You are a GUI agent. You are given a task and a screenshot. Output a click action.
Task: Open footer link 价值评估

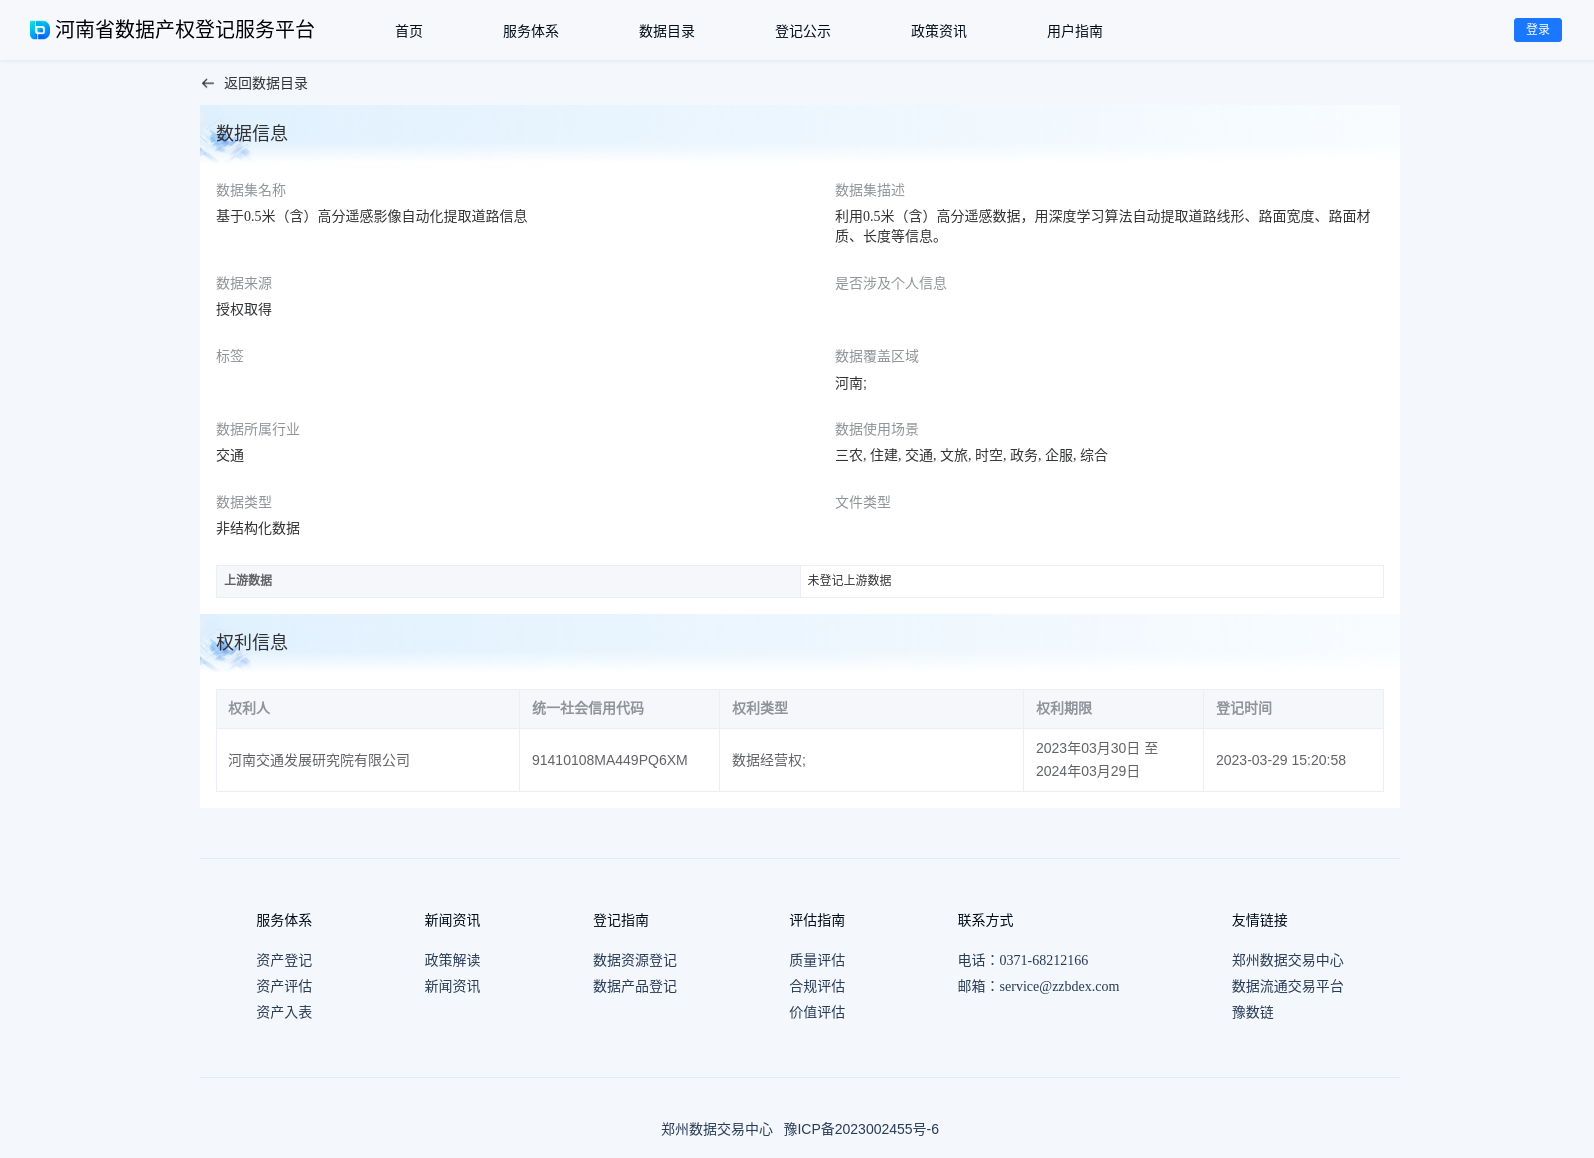817,1012
